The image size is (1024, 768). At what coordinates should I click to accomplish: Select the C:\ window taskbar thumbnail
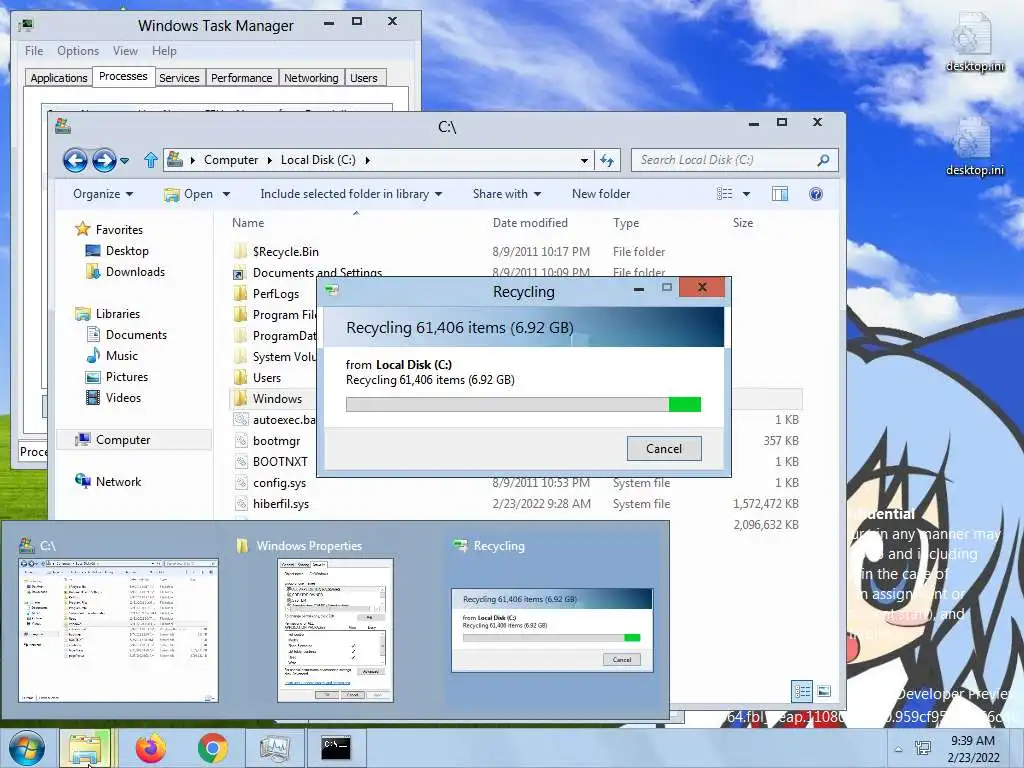click(118, 620)
